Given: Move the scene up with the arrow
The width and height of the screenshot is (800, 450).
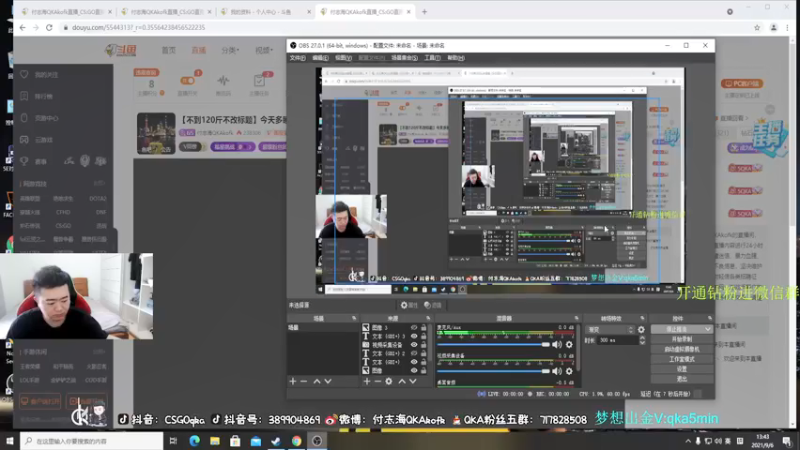Looking at the screenshot, I should pos(317,381).
